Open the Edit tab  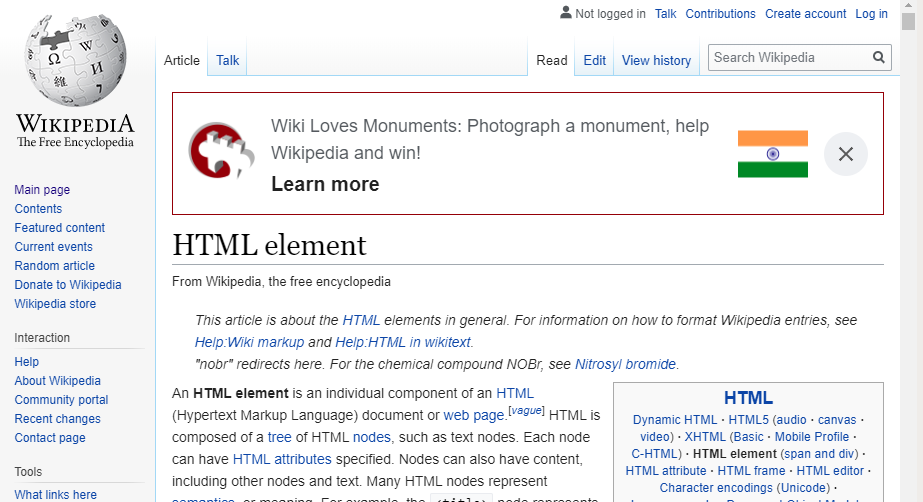[x=595, y=60]
